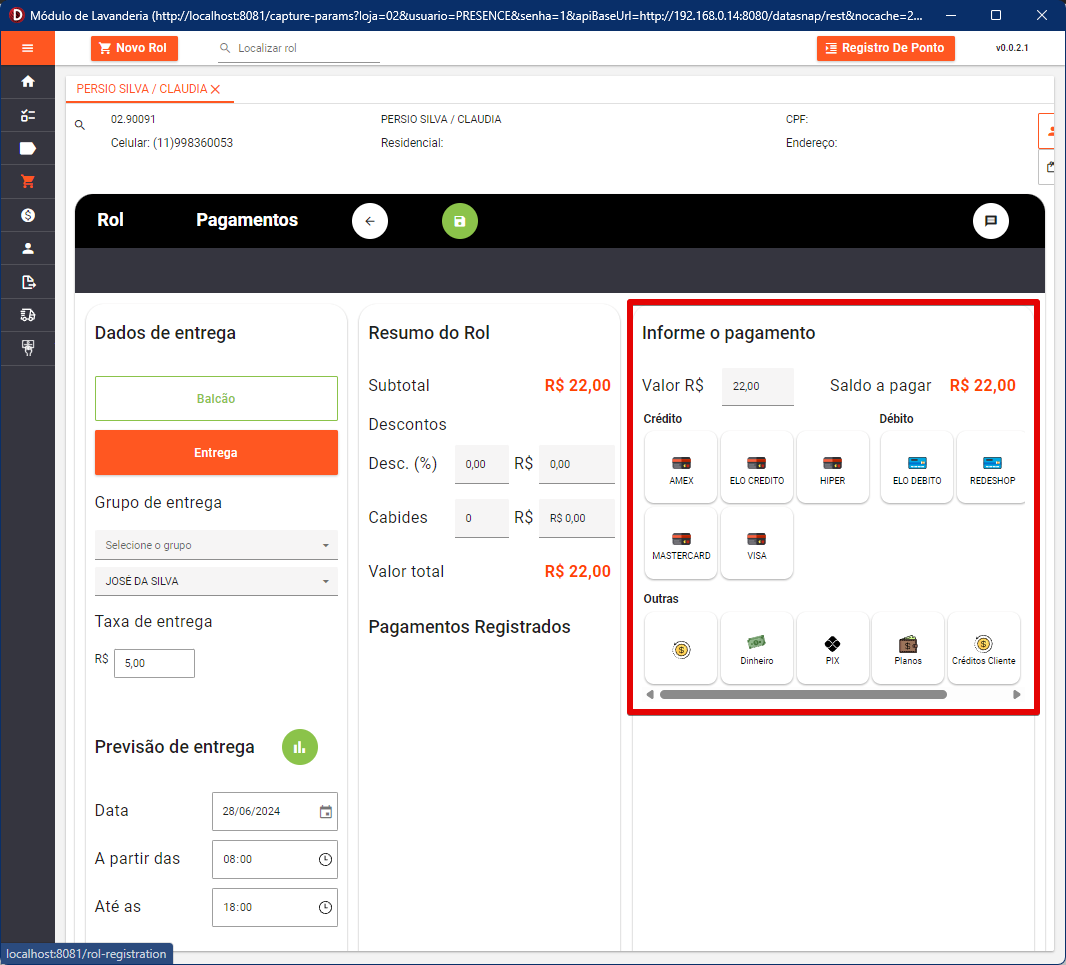The width and height of the screenshot is (1066, 965).
Task: Open the document export sidebar icon
Action: 27,282
